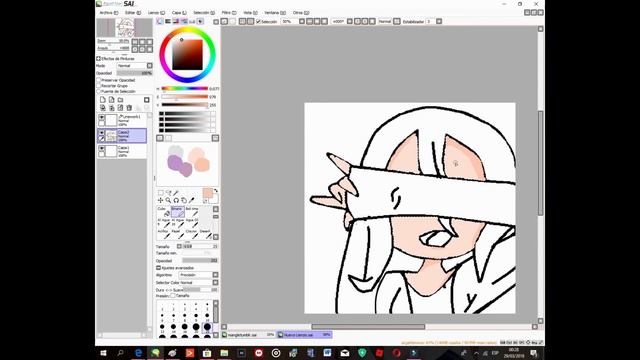640x360 pixels.
Task: Open the rotation angle dropdown
Action: (349, 21)
